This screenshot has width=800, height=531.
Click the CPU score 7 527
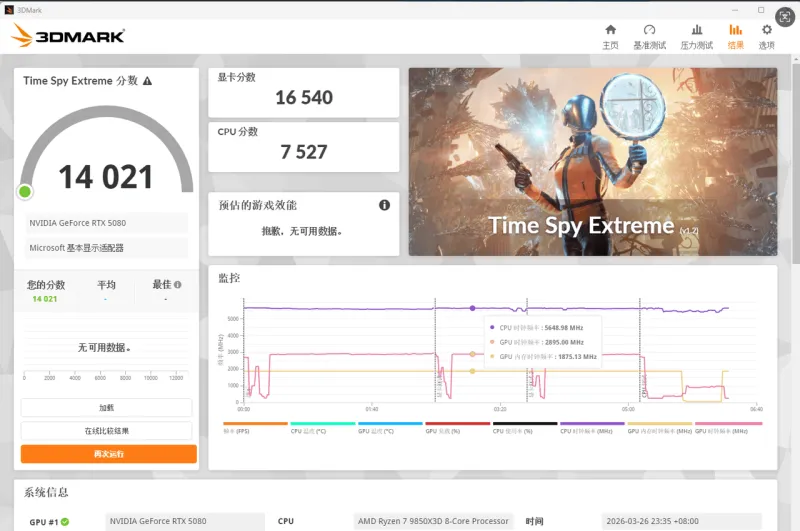[x=304, y=152]
